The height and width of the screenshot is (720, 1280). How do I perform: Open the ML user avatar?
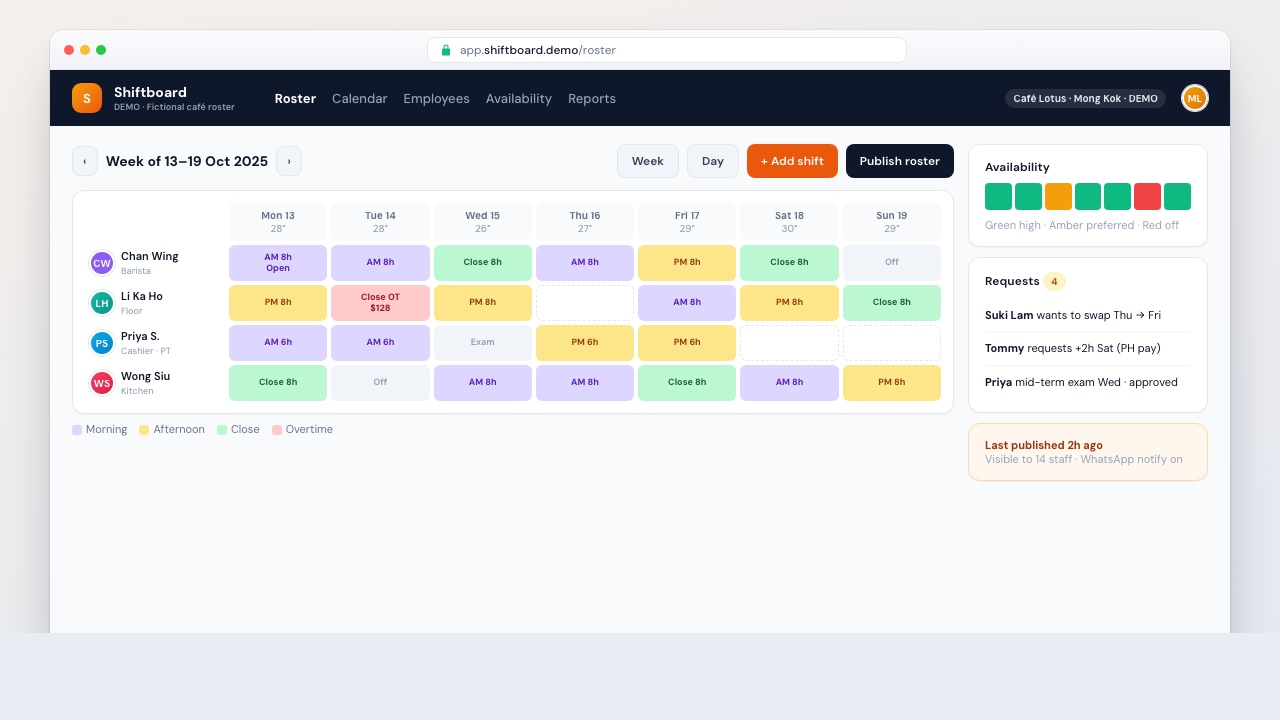click(x=1195, y=98)
